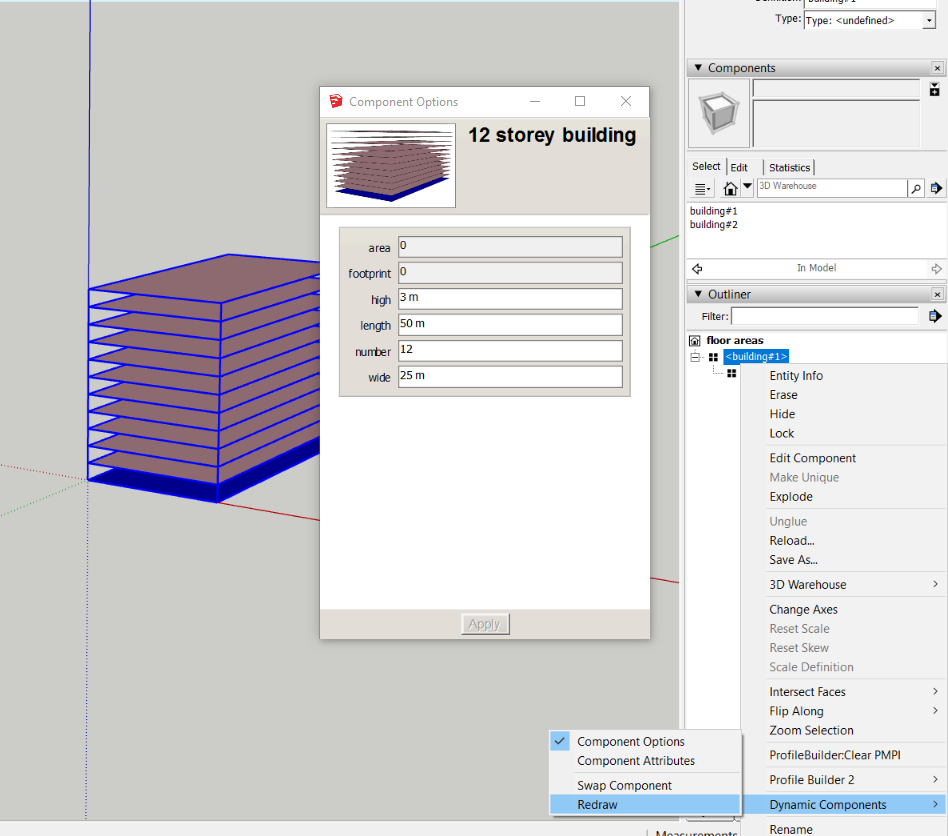
Task: Click the home icon in the Components panel
Action: click(732, 188)
